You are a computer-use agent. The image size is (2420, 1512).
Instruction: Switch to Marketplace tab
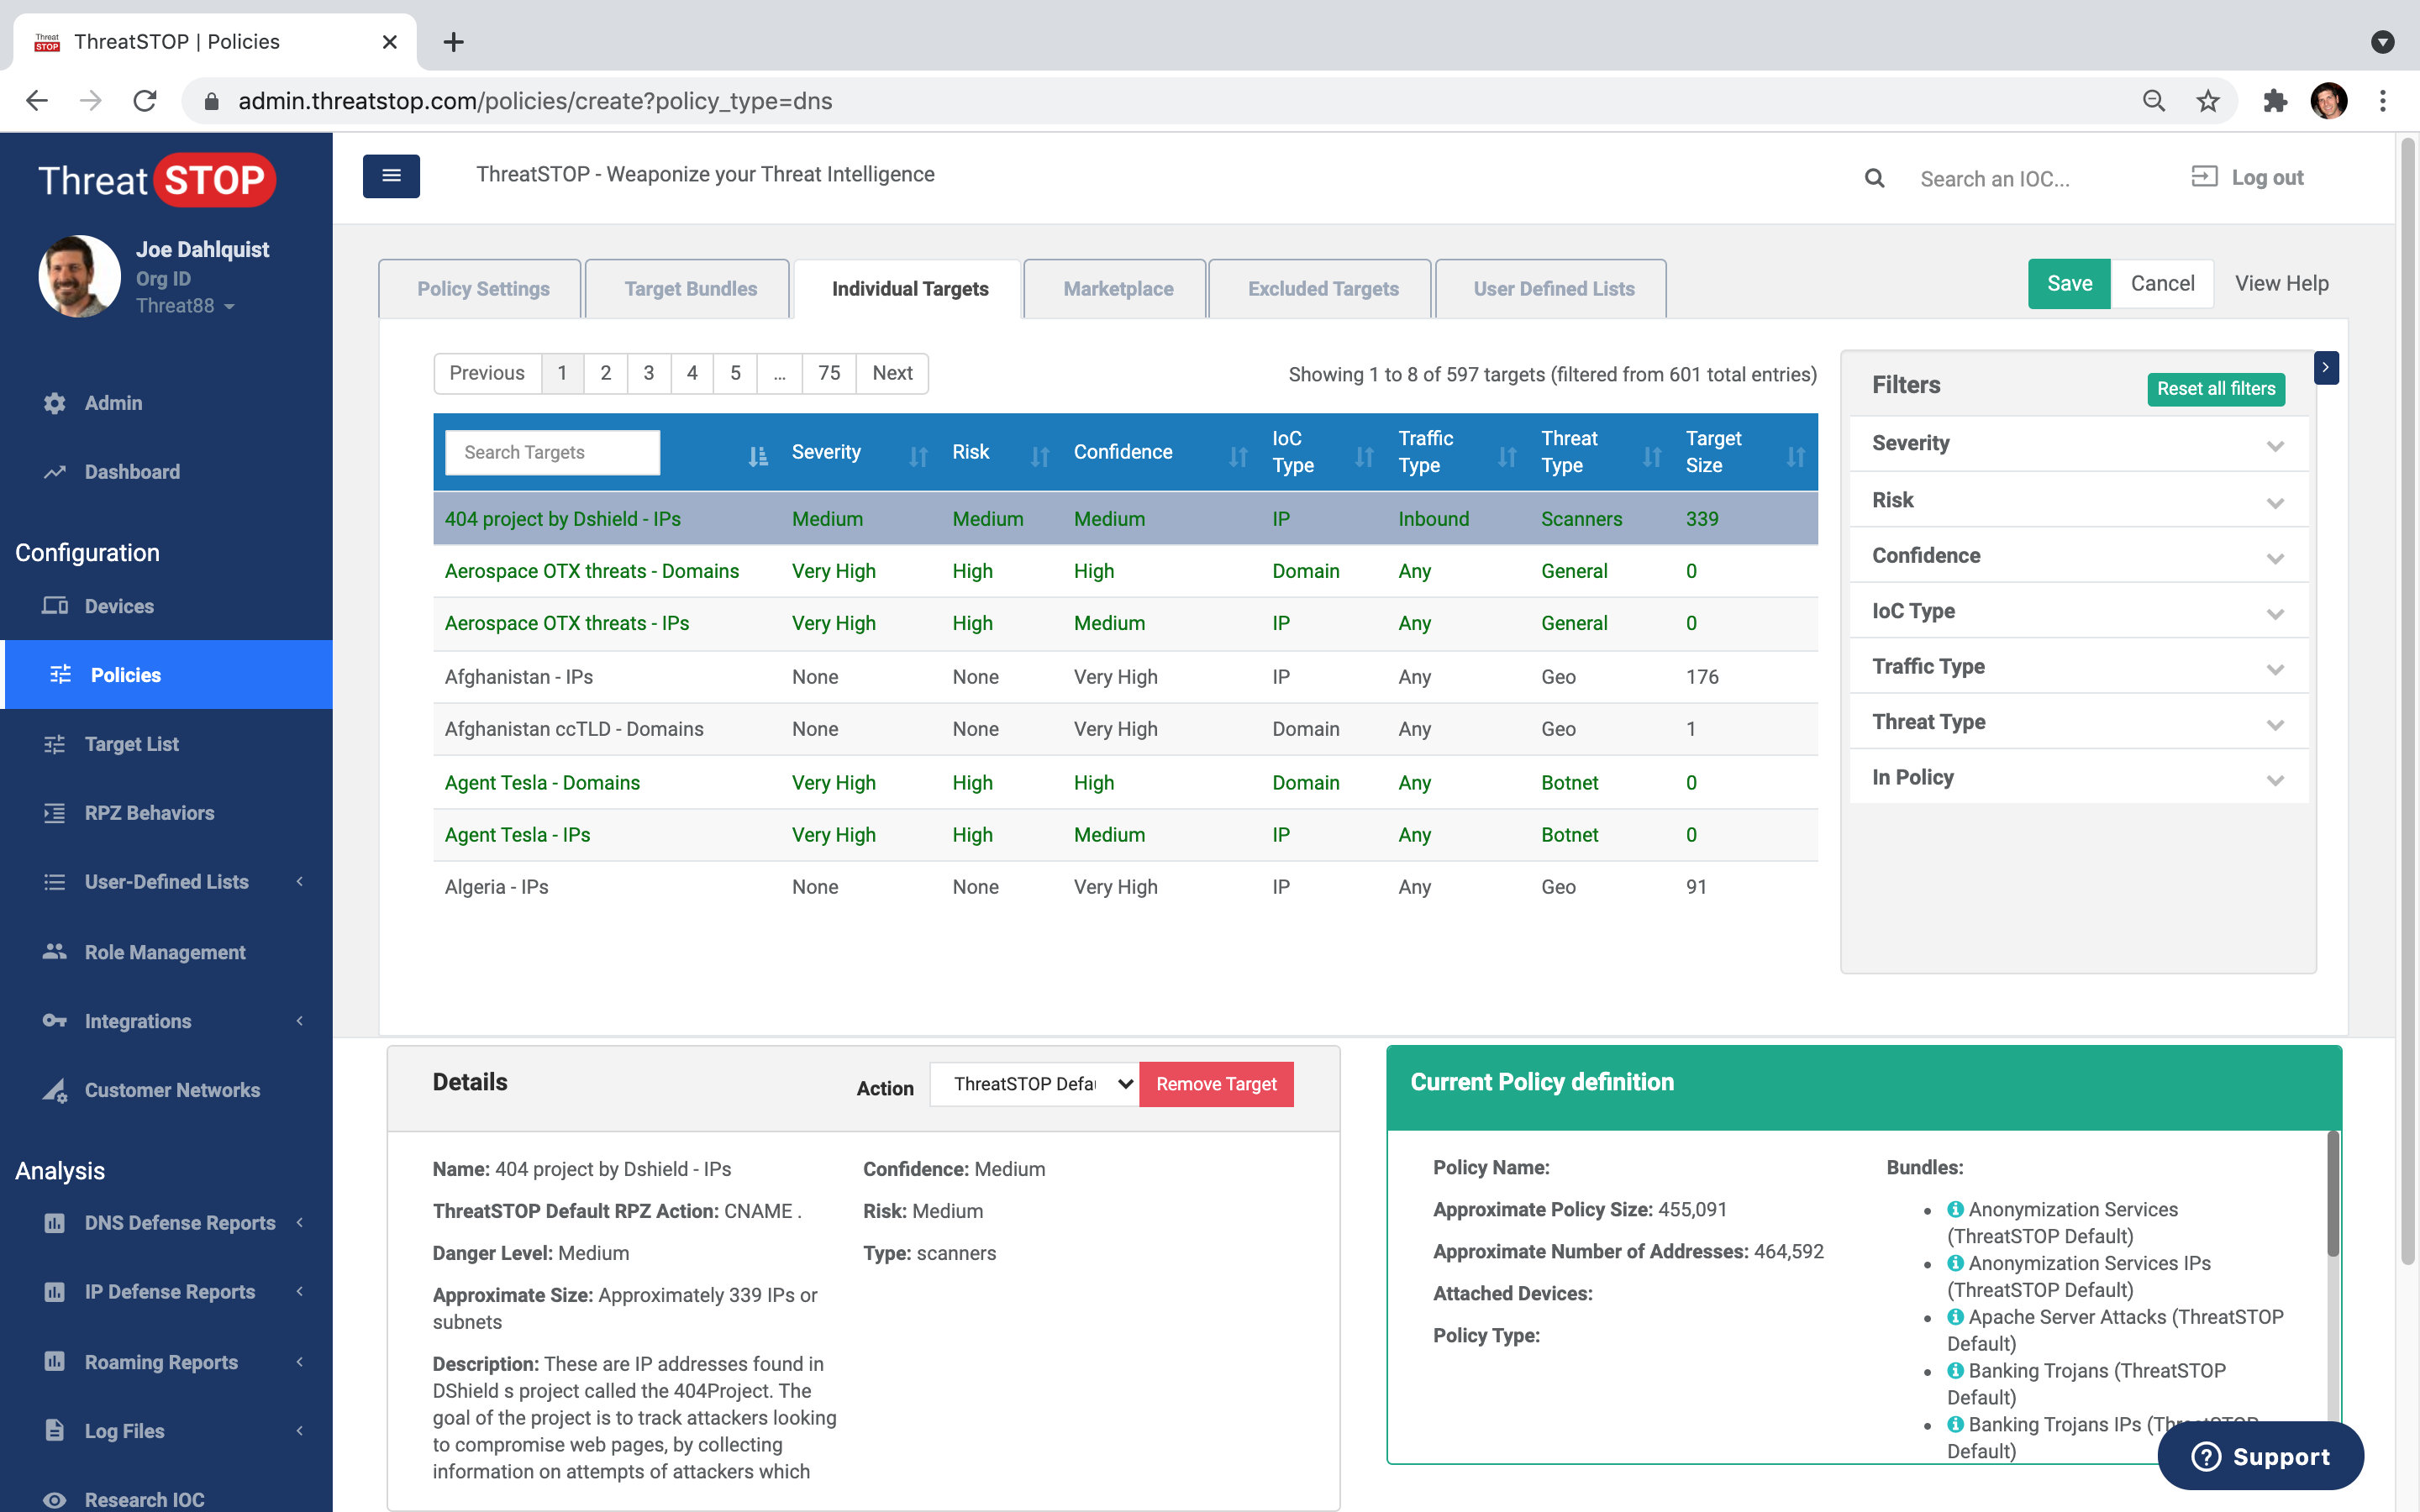coord(1117,289)
